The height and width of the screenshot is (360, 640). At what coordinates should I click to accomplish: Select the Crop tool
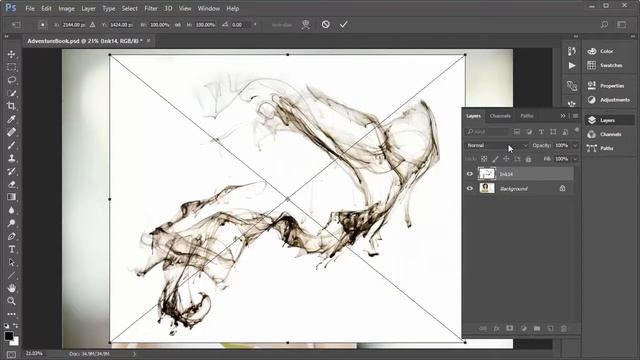coord(11,106)
